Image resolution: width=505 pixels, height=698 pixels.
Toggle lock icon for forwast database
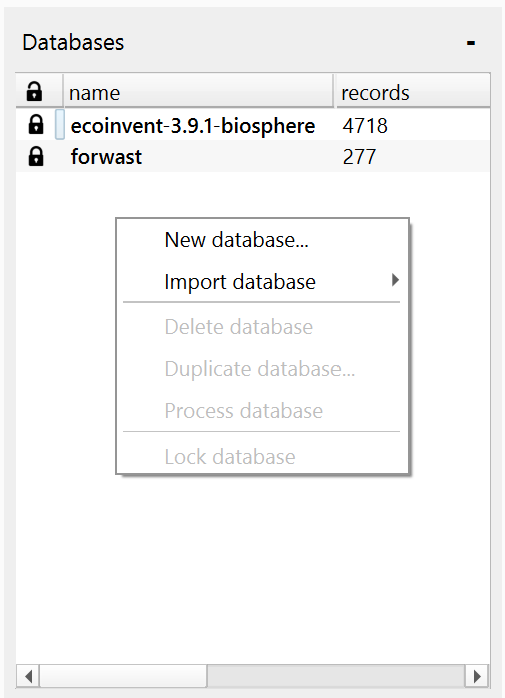[x=36, y=156]
